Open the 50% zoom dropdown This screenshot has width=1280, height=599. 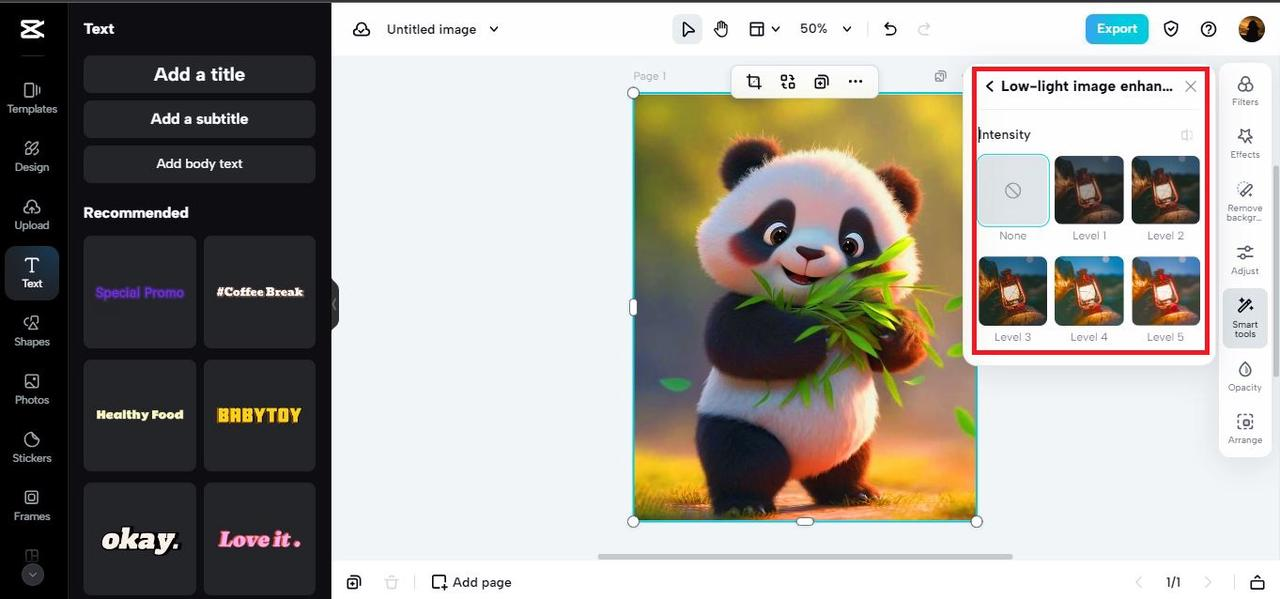pos(826,29)
